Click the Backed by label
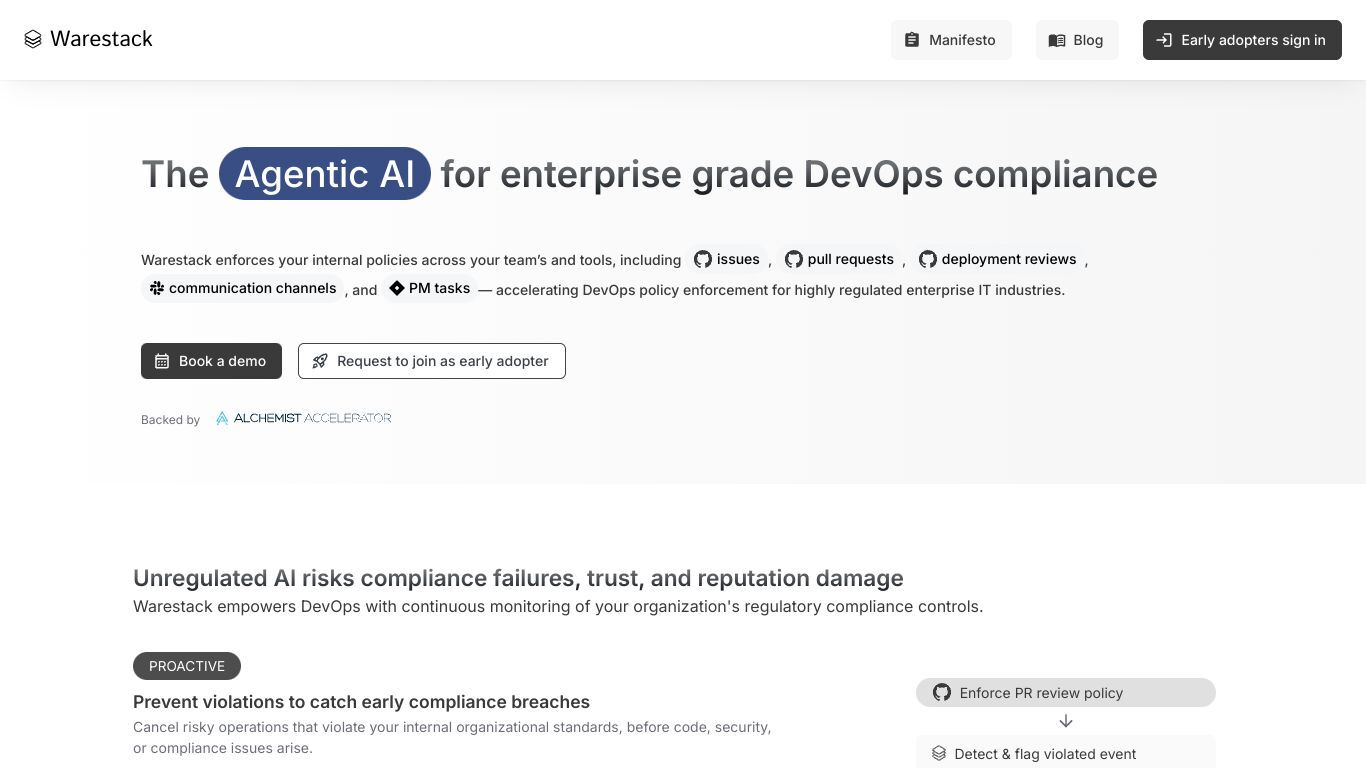The image size is (1366, 768). [170, 420]
